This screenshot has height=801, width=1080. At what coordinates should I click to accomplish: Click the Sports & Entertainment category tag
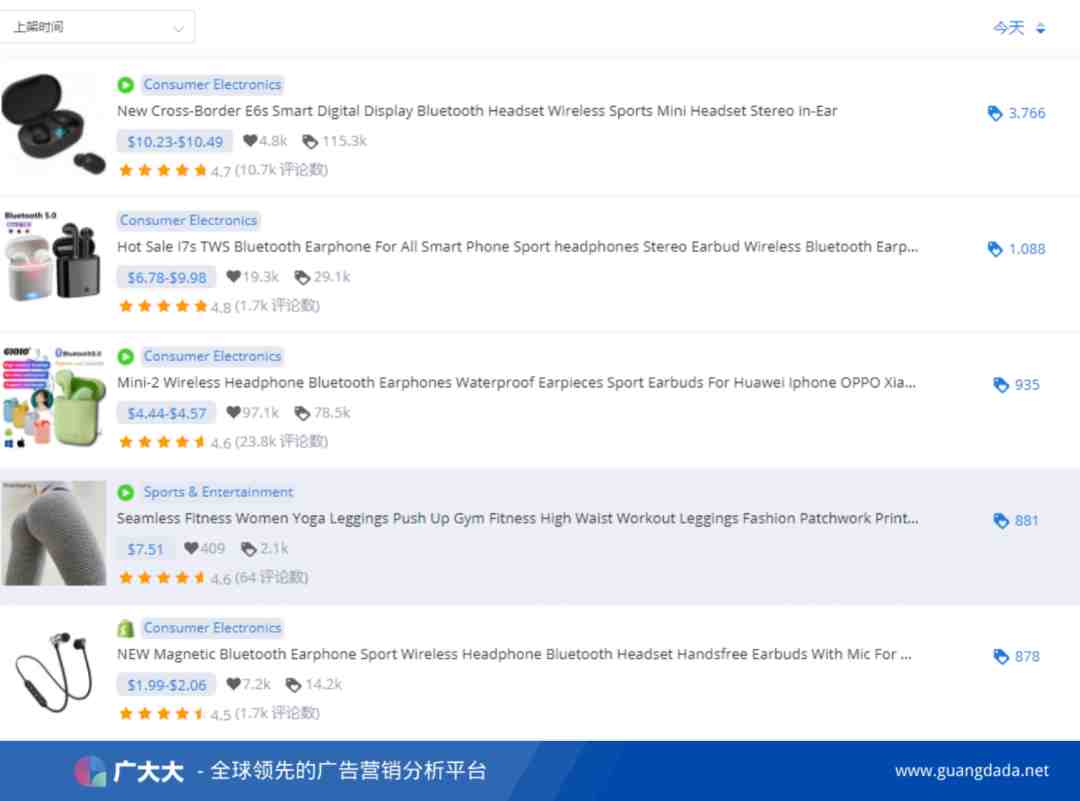(x=218, y=492)
